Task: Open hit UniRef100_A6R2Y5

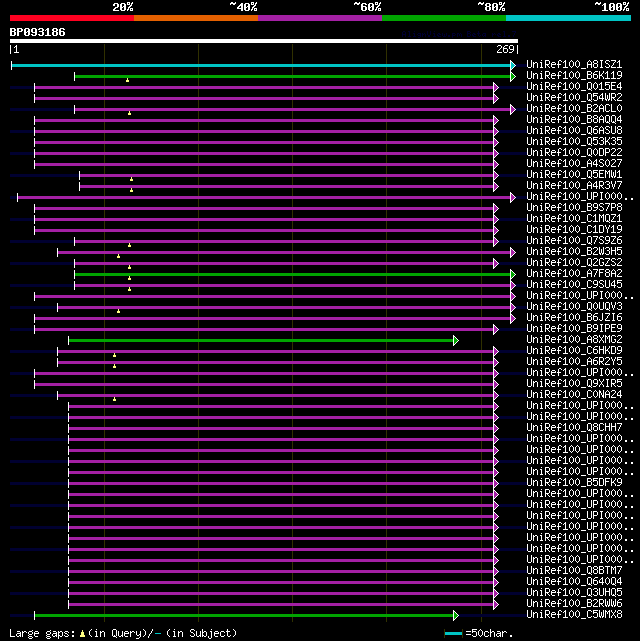Action: [x=574, y=362]
